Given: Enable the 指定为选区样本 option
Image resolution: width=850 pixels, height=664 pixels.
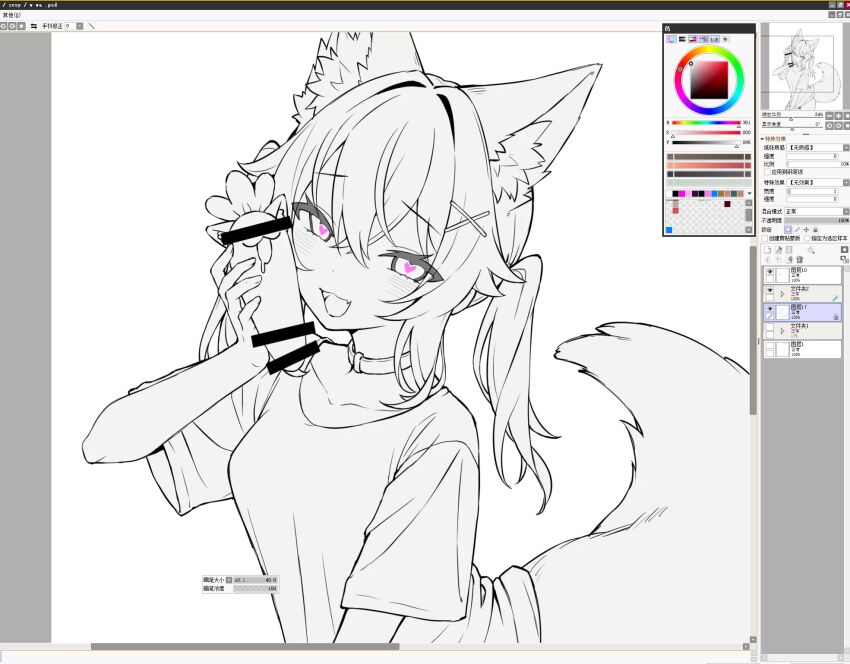Looking at the screenshot, I should click(807, 238).
